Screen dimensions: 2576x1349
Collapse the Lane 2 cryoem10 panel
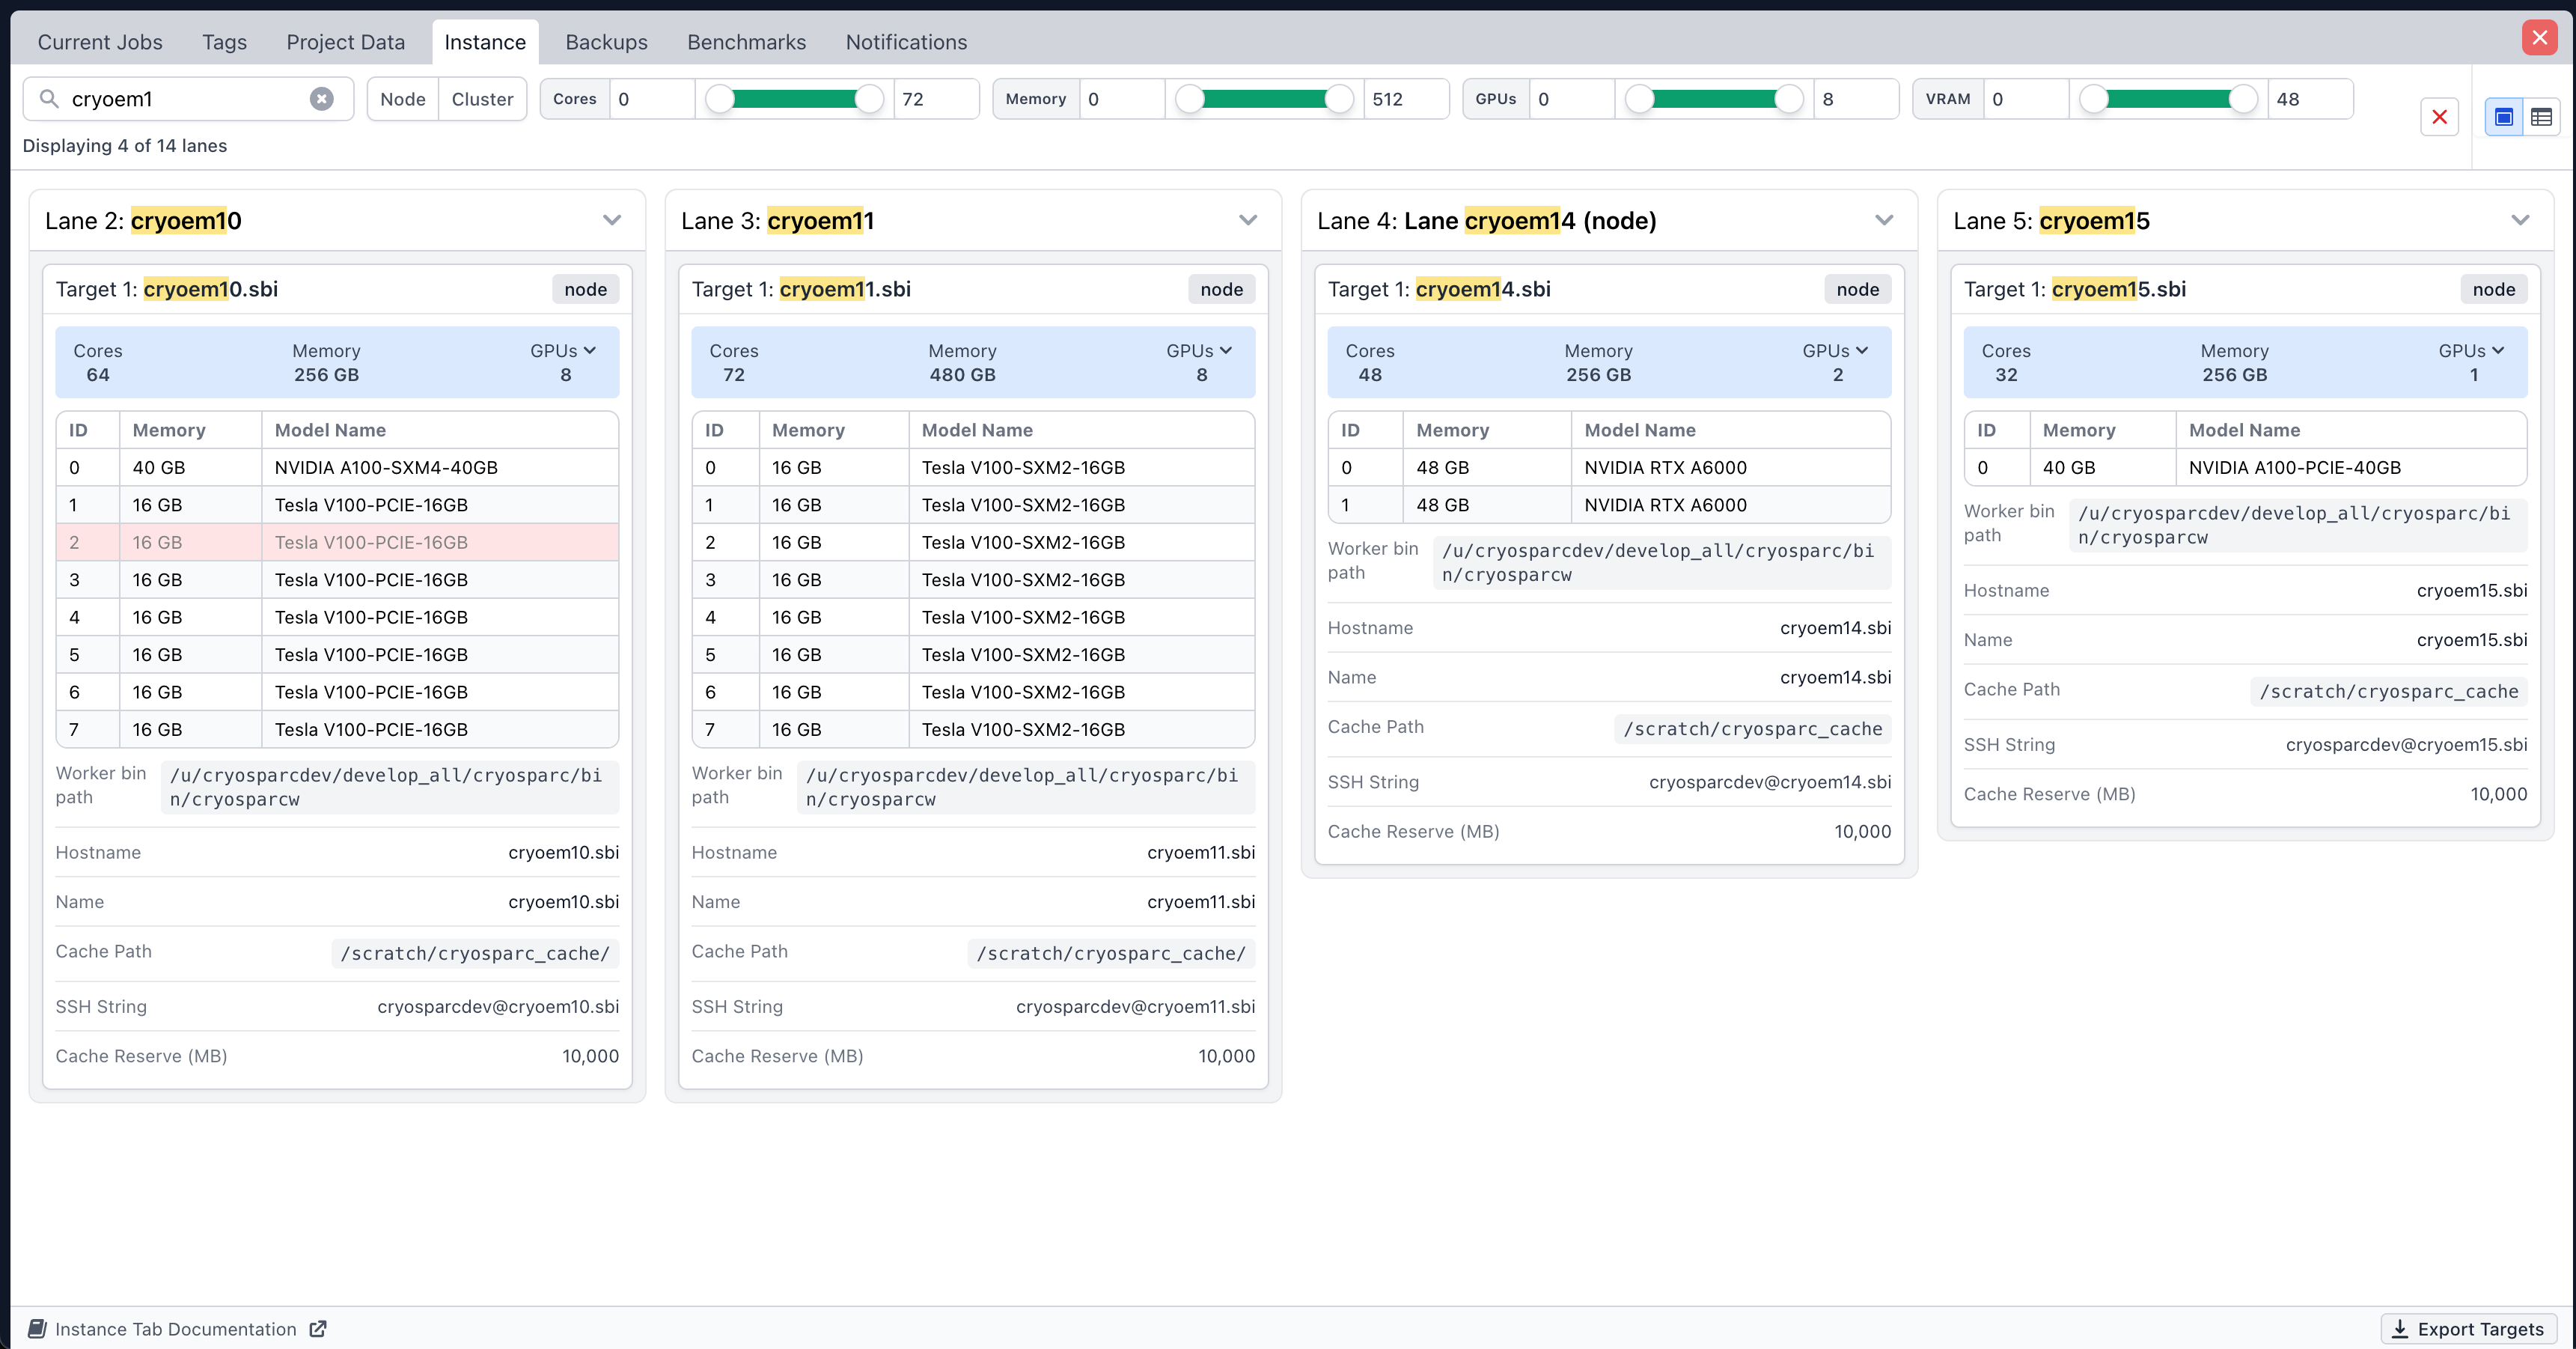[612, 220]
